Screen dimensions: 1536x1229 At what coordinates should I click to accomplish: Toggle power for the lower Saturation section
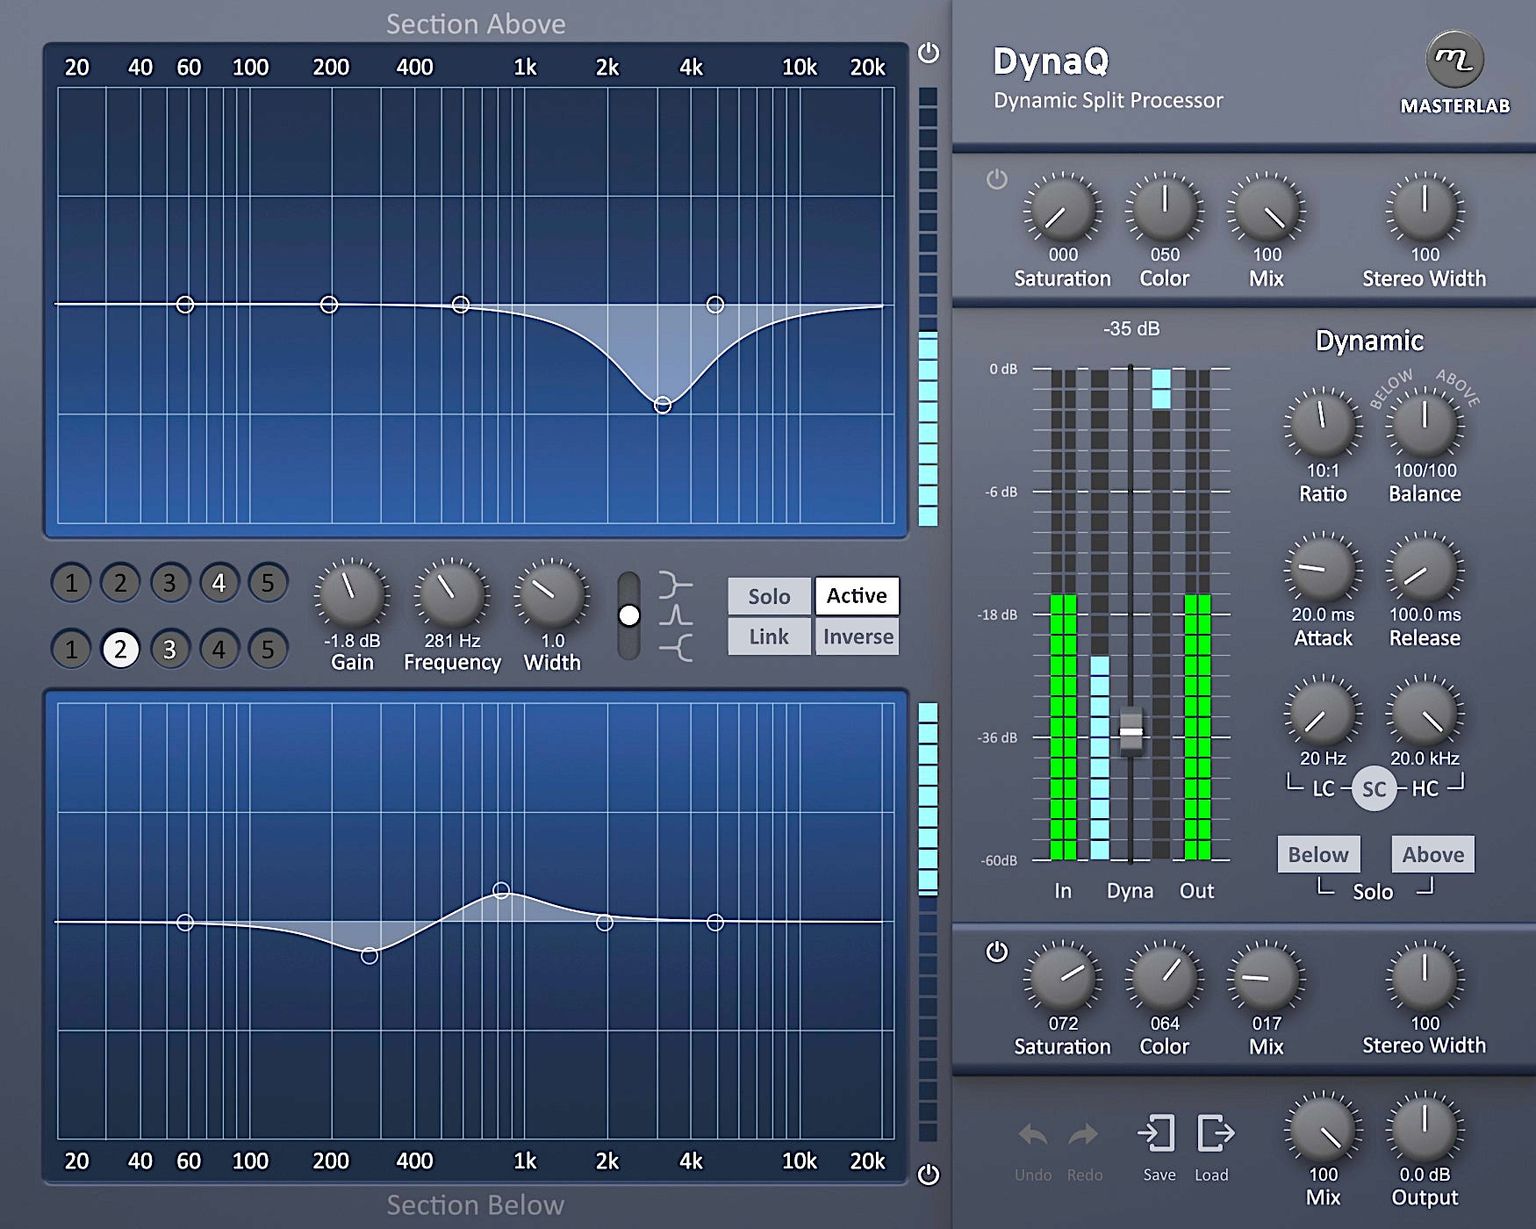coord(996,951)
